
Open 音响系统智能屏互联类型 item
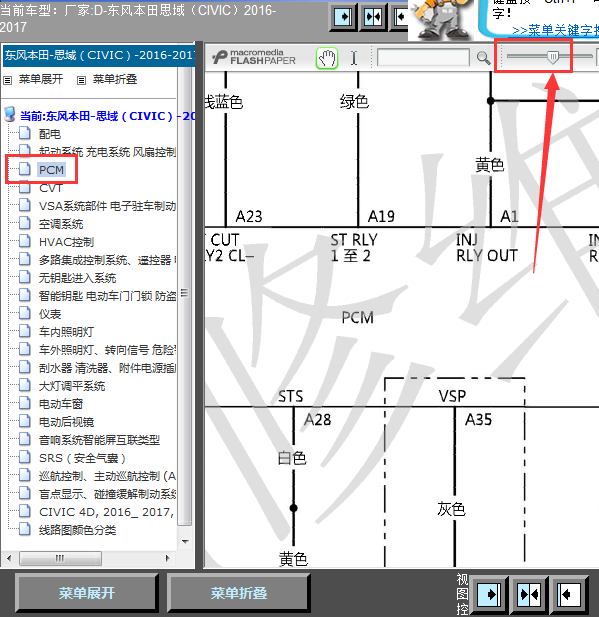point(100,440)
